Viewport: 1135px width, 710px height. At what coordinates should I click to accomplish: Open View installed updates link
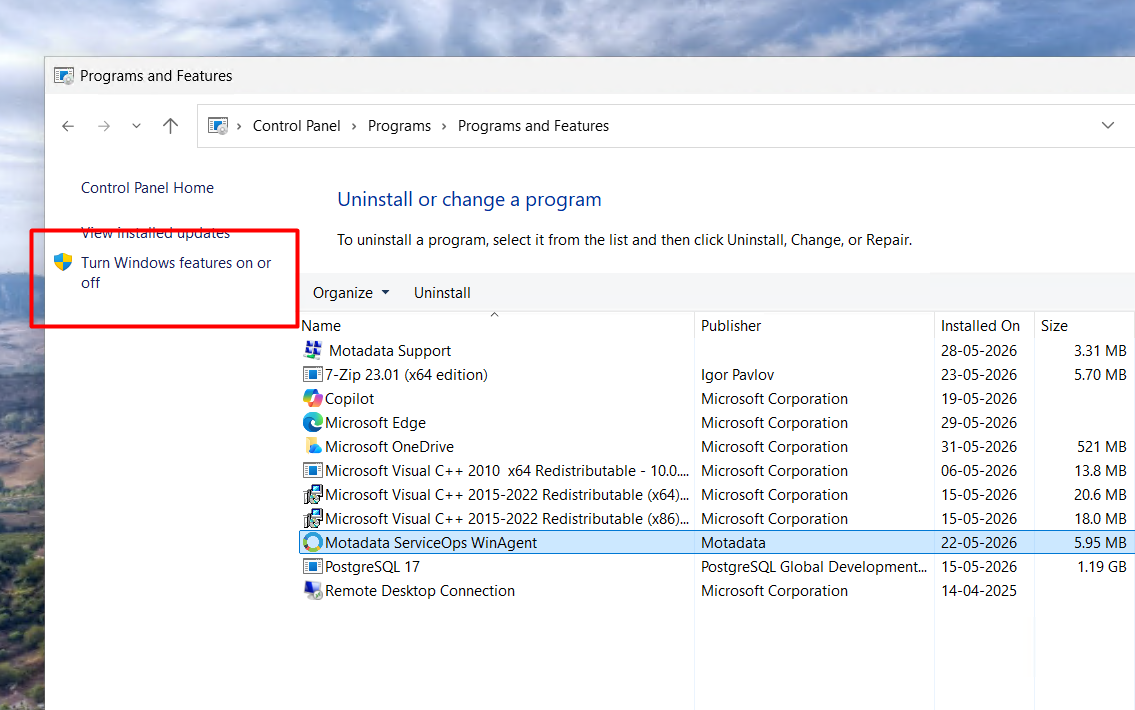(x=156, y=233)
